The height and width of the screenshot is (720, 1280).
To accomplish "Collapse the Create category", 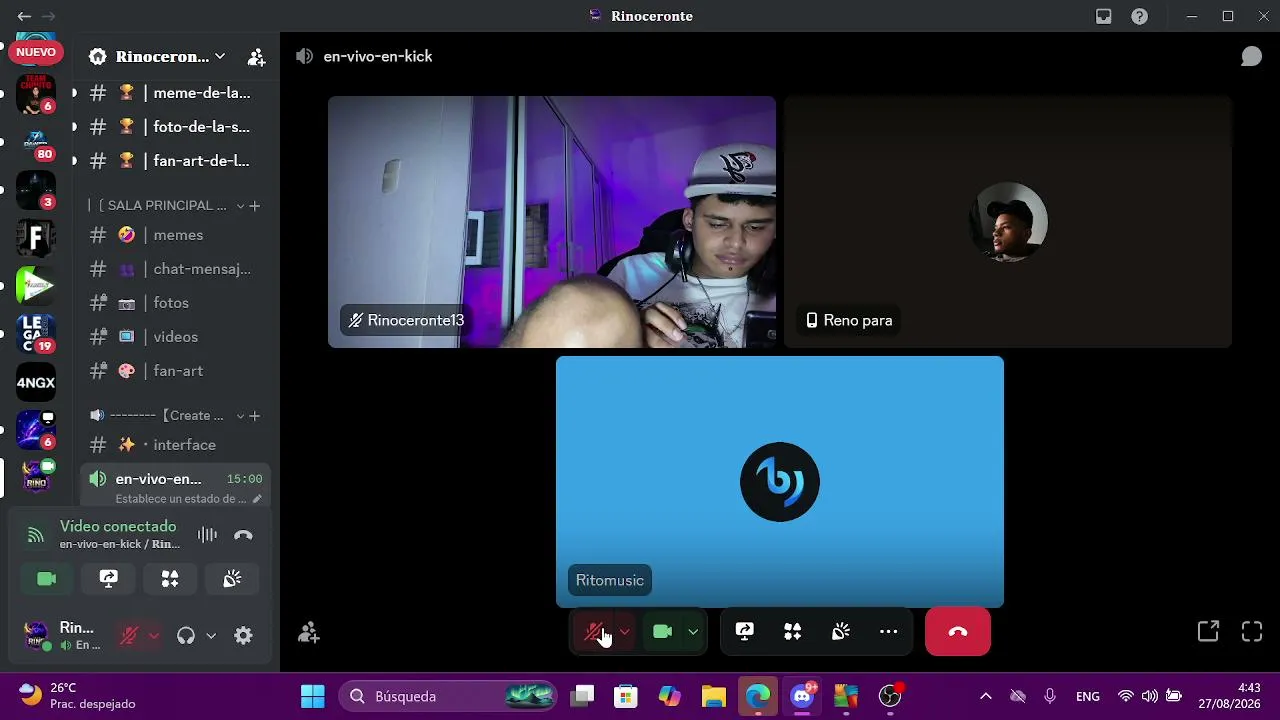I will click(x=165, y=416).
